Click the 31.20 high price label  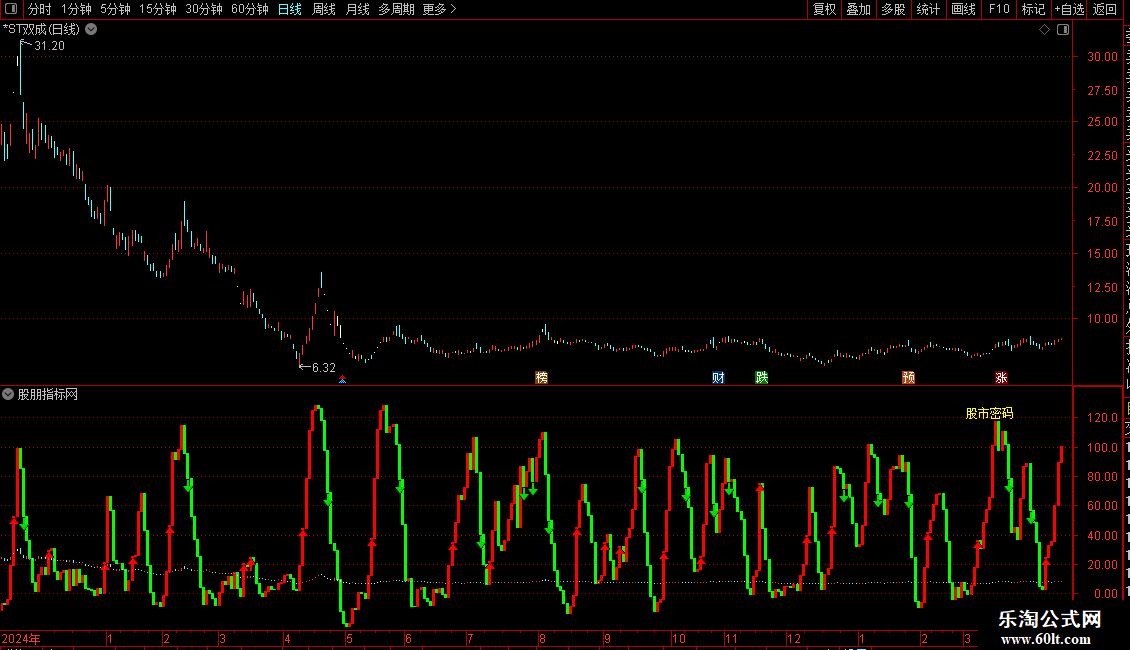tap(49, 46)
